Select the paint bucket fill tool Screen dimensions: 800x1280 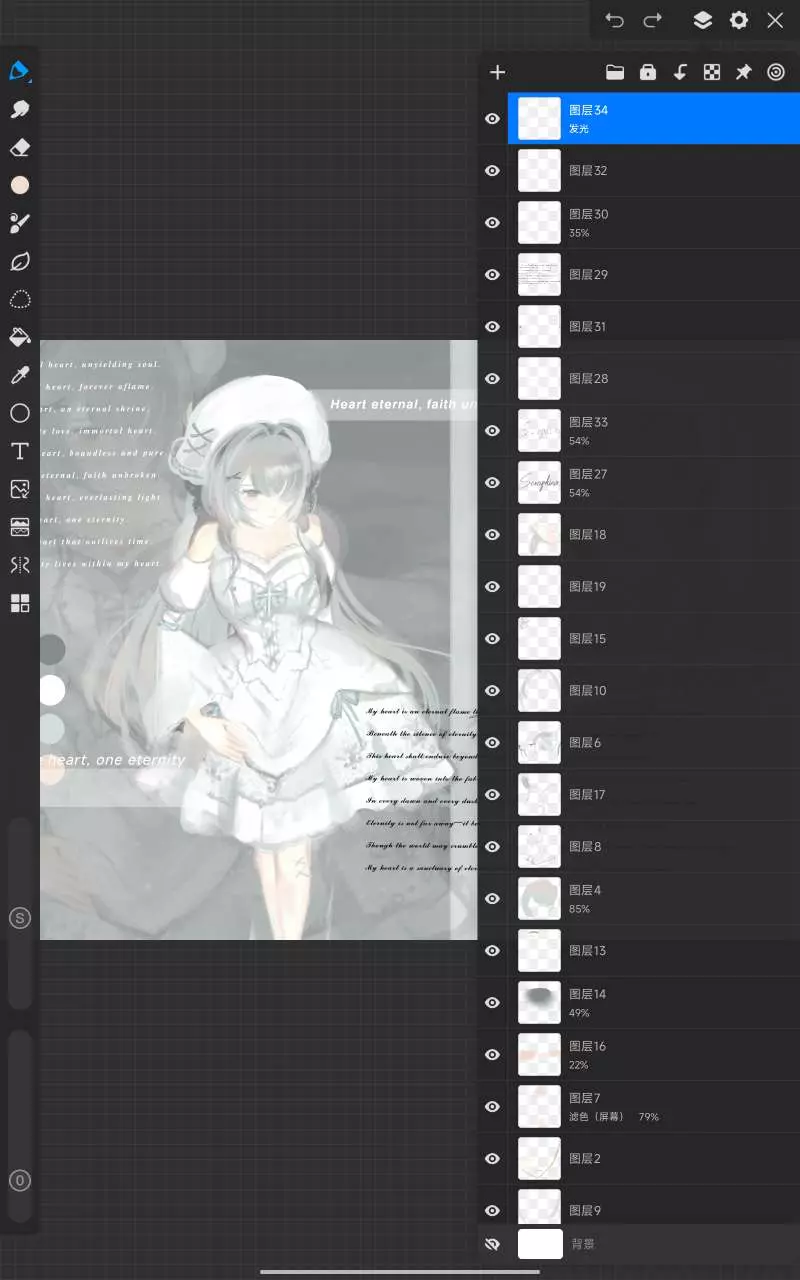[x=20, y=337]
